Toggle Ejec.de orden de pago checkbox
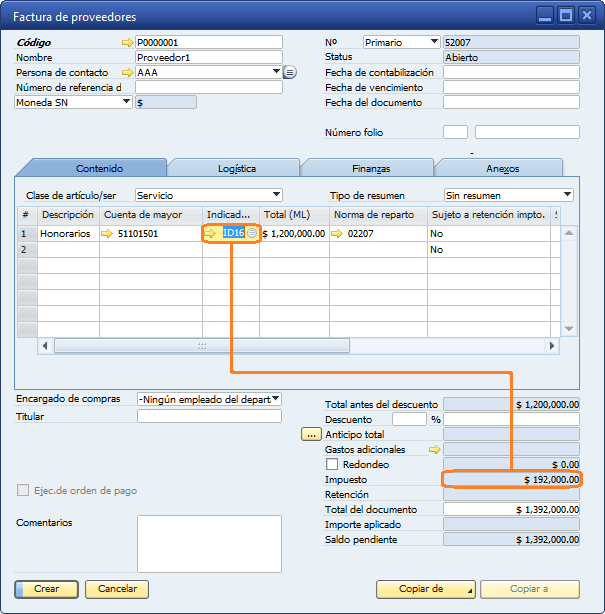This screenshot has height=614, width=605. 23,491
